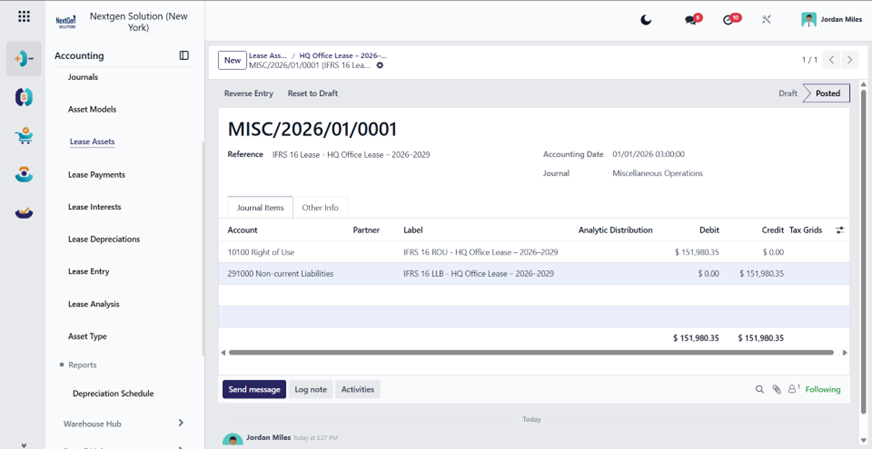
Task: Click Lease Ass... breadcrumb link
Action: (x=268, y=56)
